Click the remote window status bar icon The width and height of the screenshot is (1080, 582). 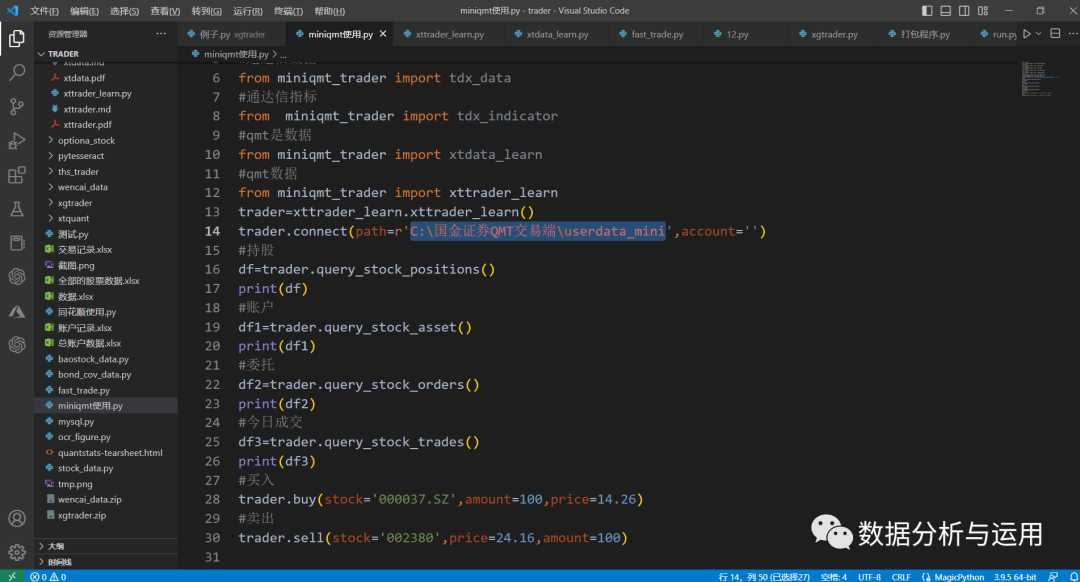[12, 576]
